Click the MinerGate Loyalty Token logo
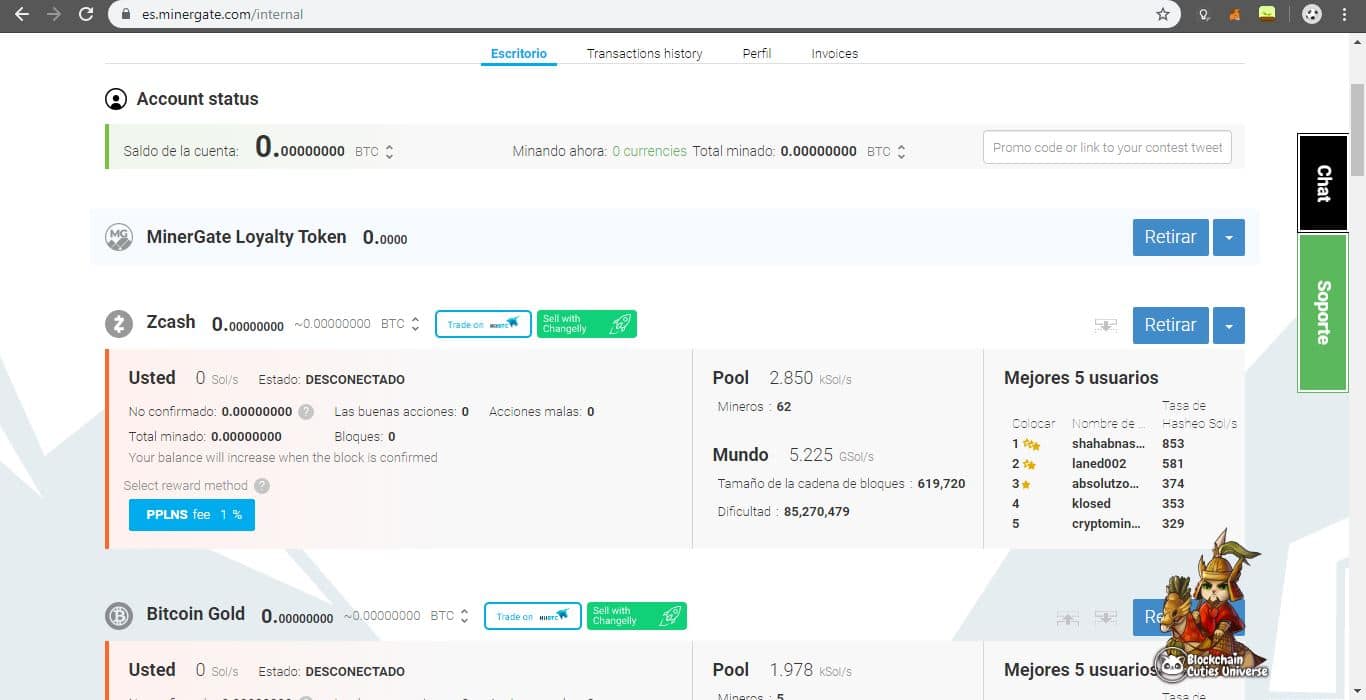The image size is (1366, 700). [x=119, y=237]
